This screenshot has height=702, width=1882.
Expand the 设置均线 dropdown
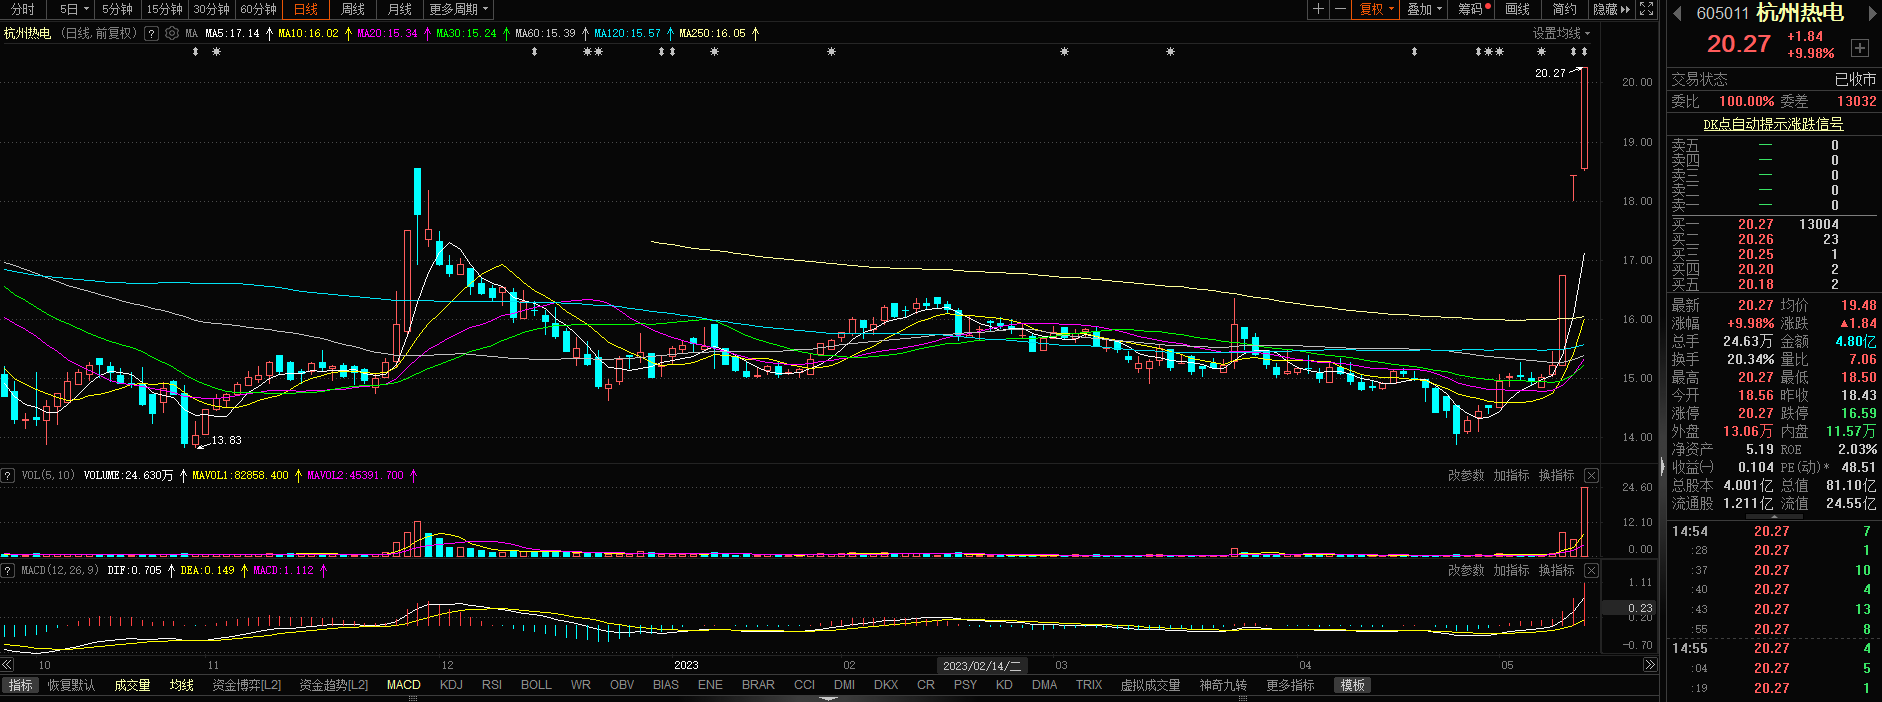click(1561, 33)
